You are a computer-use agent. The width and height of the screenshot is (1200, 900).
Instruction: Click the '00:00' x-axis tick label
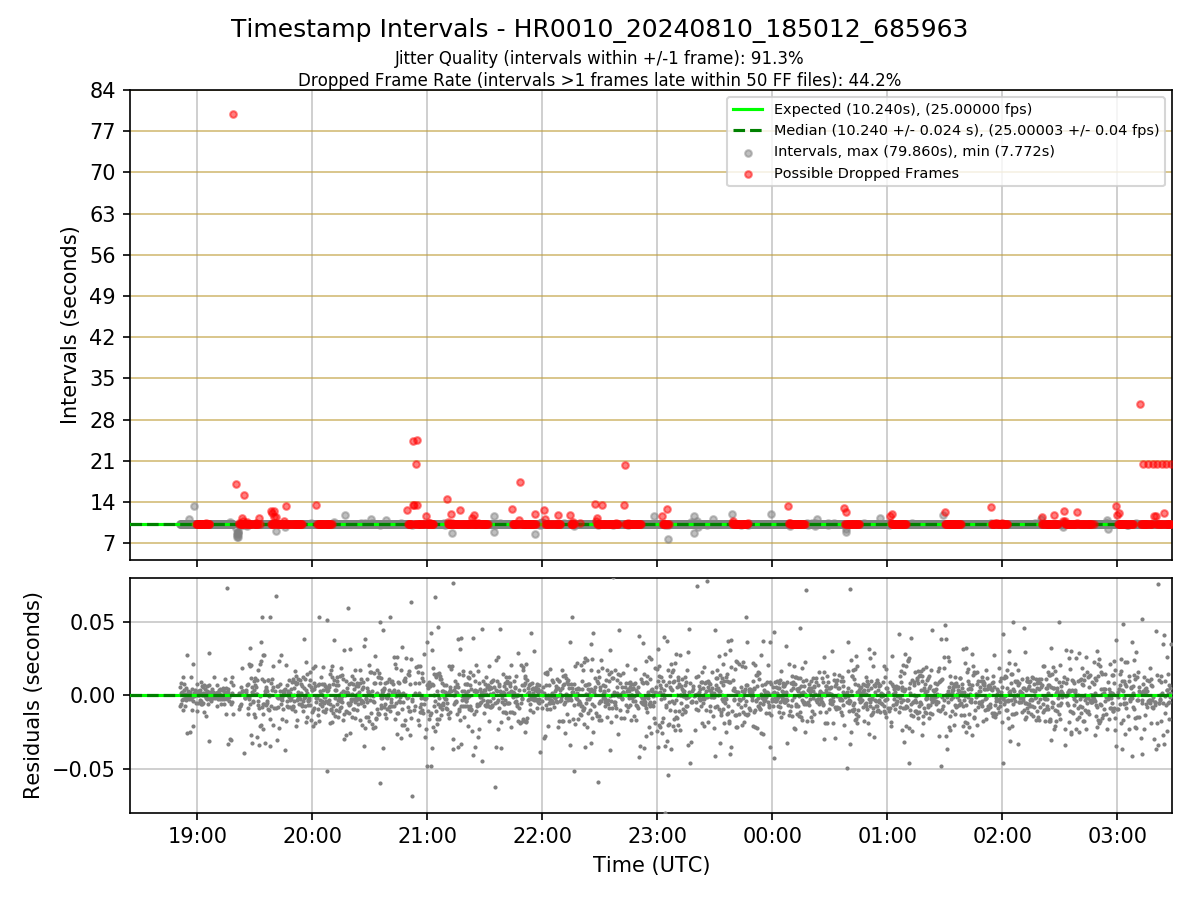click(x=772, y=834)
